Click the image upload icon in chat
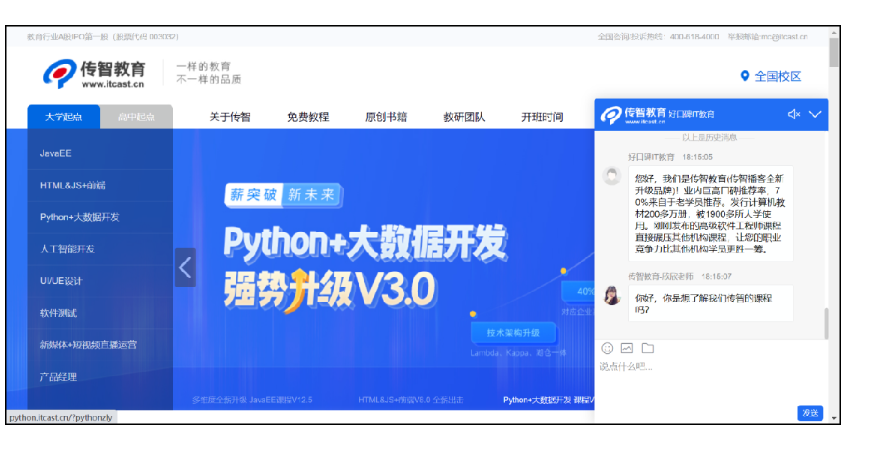This screenshot has height=462, width=890. coord(627,348)
